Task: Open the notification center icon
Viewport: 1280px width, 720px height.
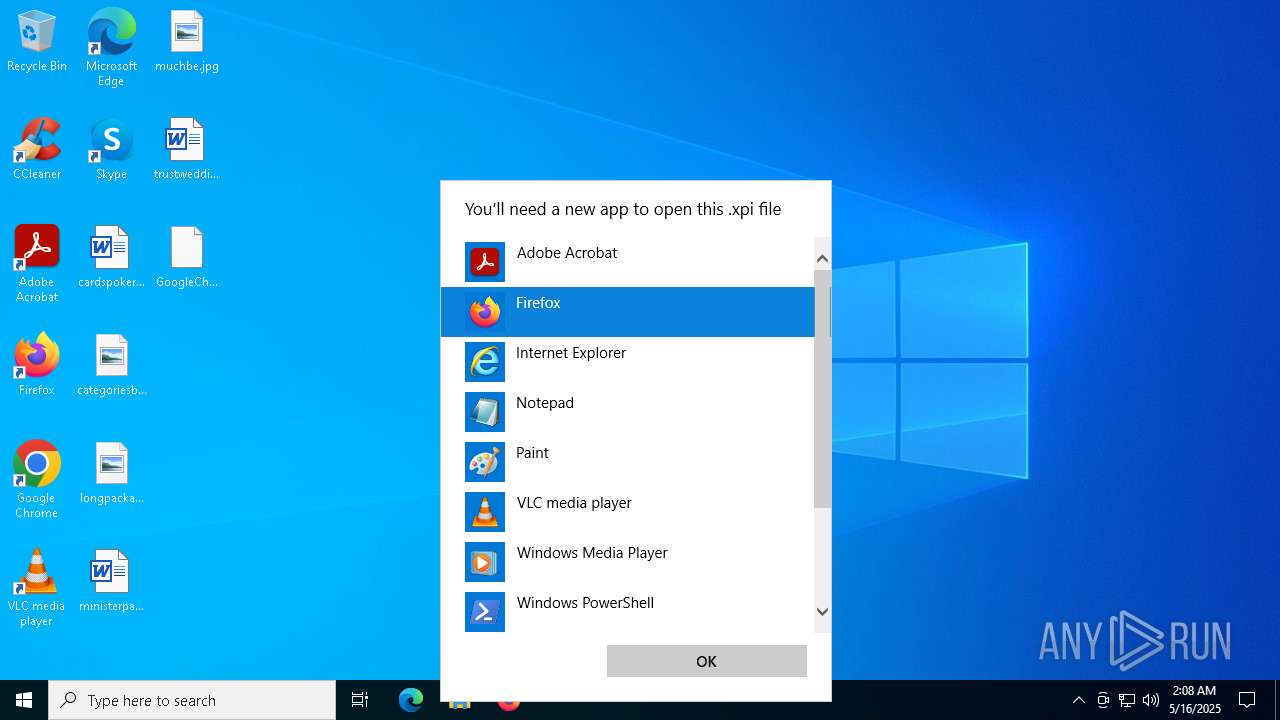Action: click(1247, 700)
